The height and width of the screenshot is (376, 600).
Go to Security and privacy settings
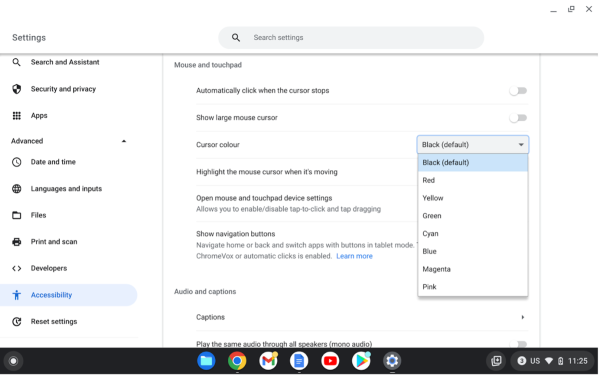tap(63, 89)
